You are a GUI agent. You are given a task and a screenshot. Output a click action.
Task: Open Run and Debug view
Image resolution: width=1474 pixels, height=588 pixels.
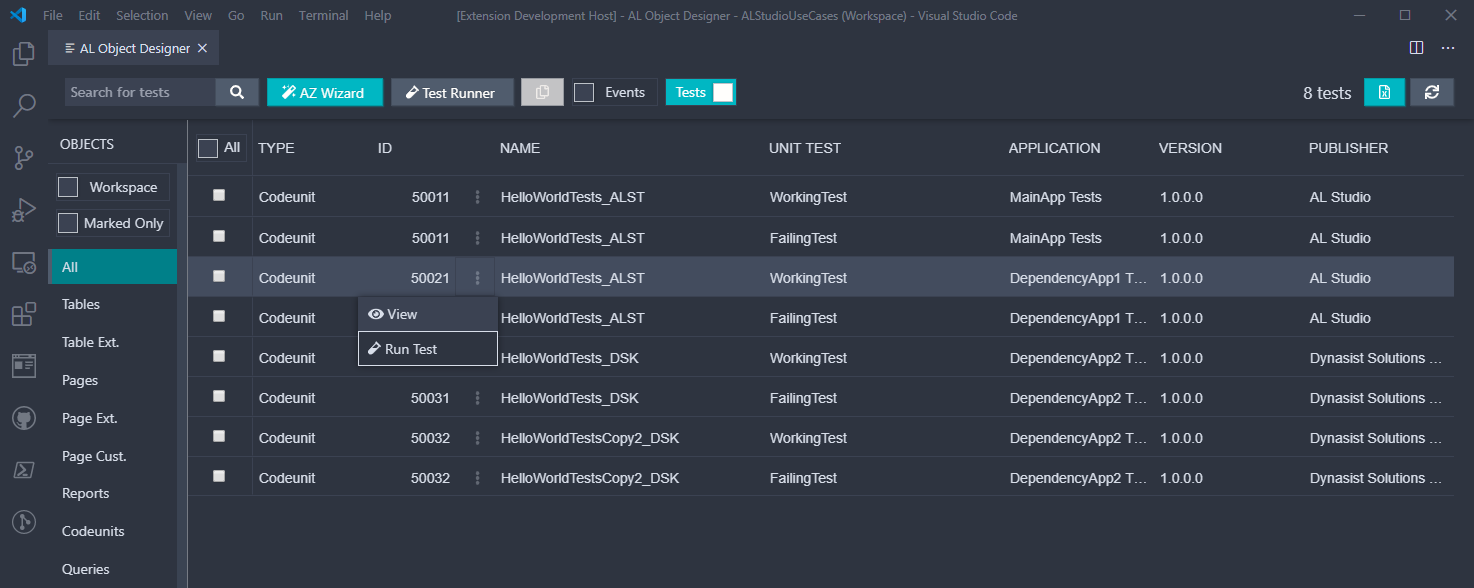pyautogui.click(x=24, y=210)
